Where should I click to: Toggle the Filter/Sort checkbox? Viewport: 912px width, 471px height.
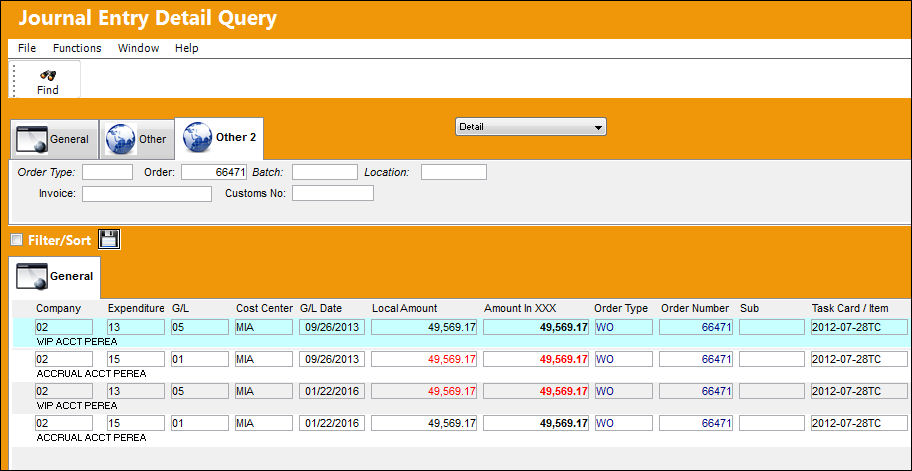17,240
